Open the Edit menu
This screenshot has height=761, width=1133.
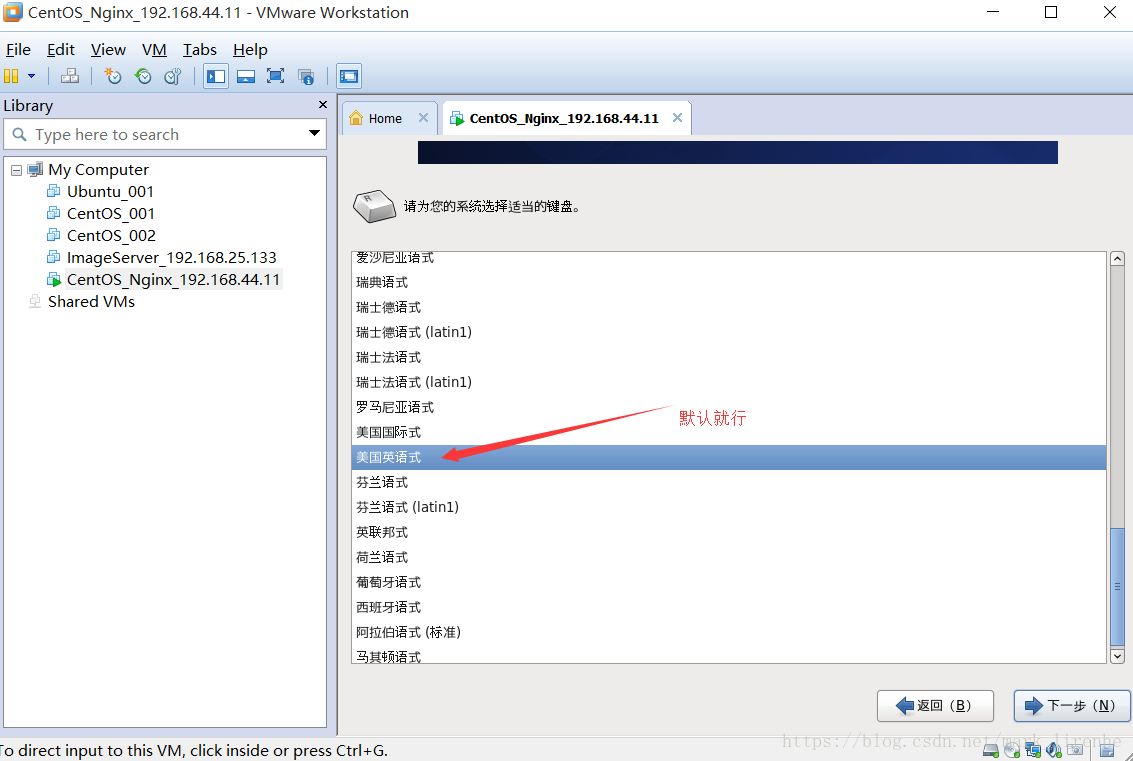pyautogui.click(x=61, y=50)
